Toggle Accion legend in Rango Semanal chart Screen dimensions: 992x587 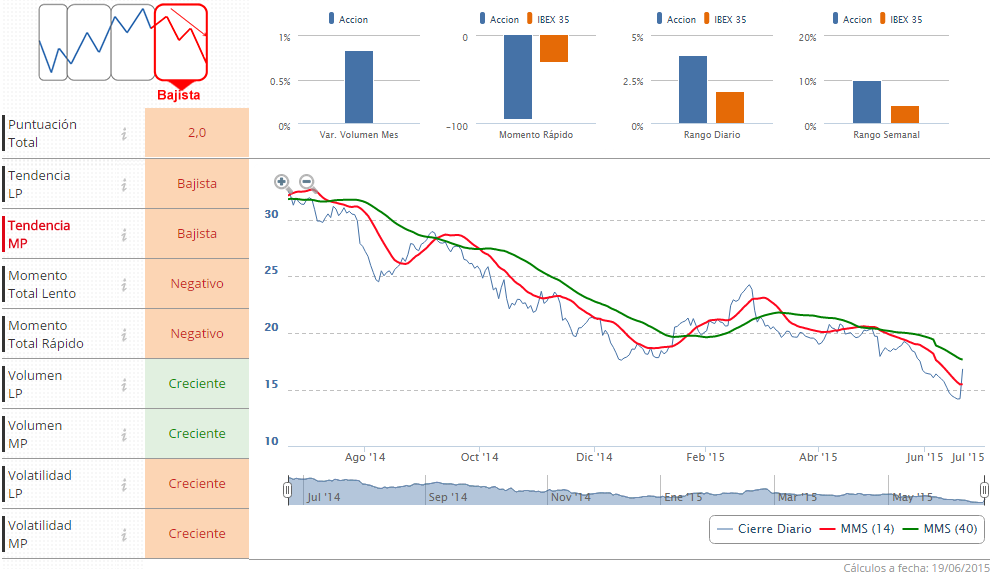coord(852,19)
